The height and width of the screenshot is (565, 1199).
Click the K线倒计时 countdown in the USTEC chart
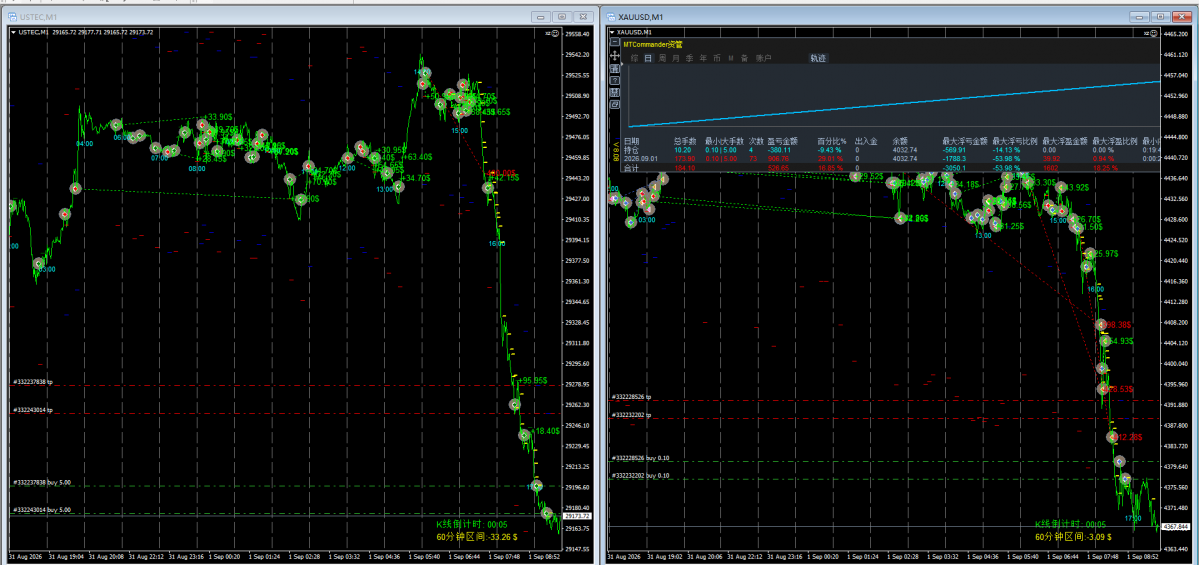472,524
